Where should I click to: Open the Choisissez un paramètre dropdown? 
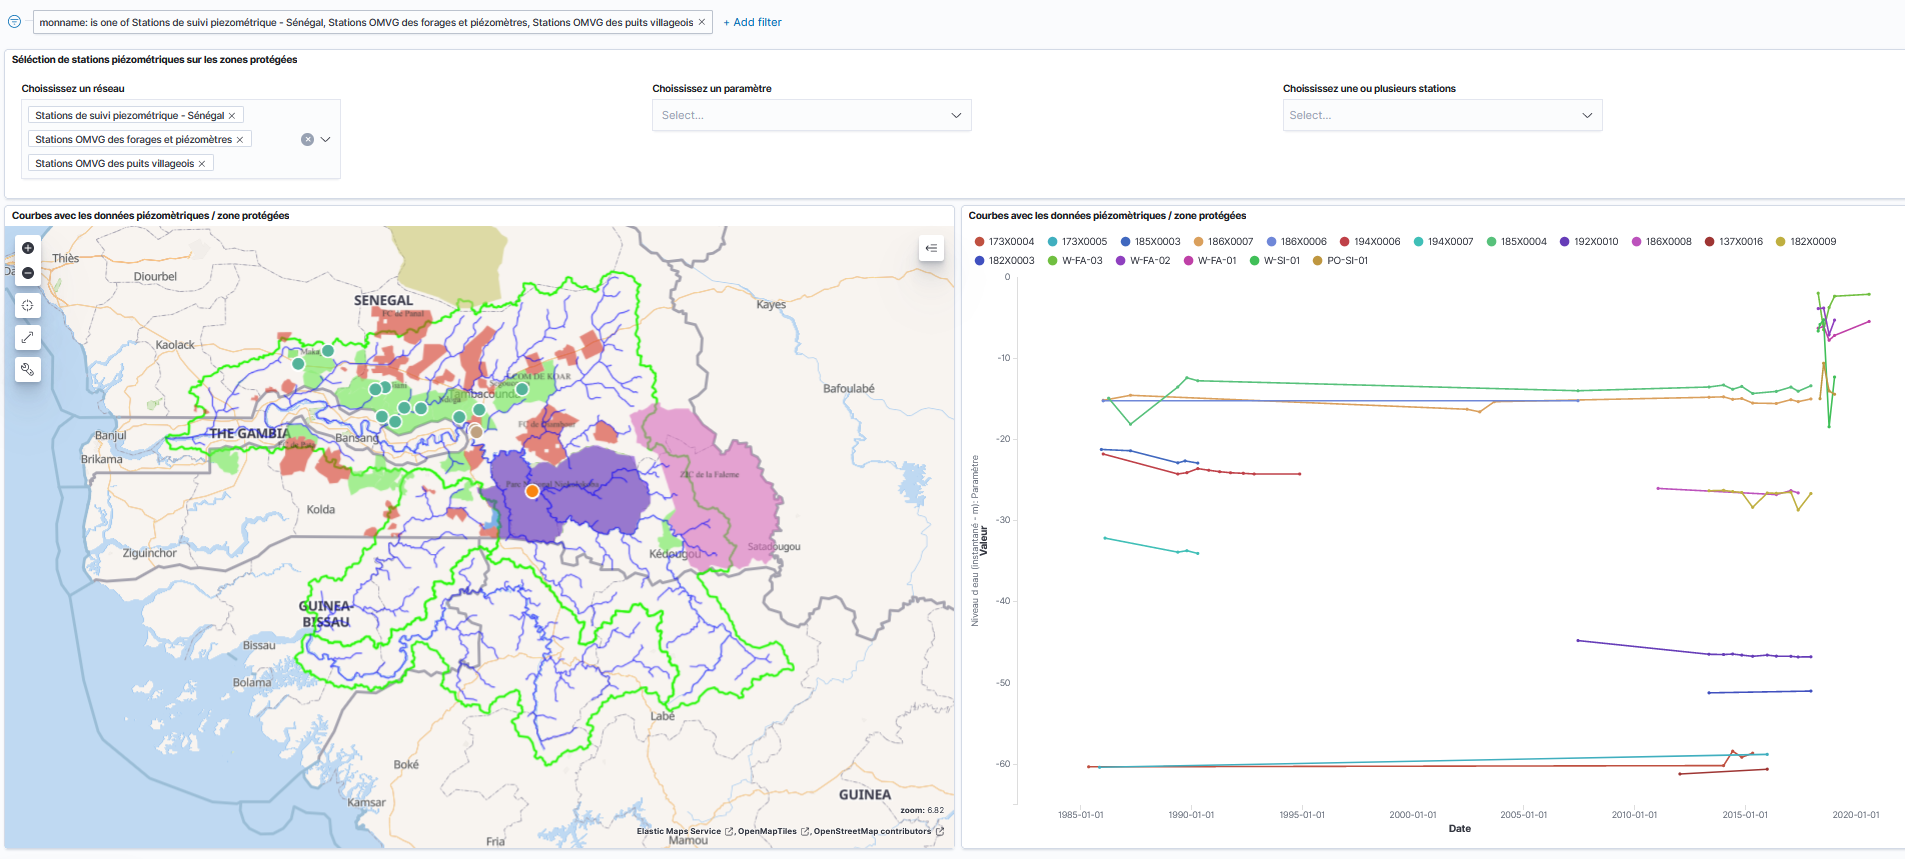(811, 115)
